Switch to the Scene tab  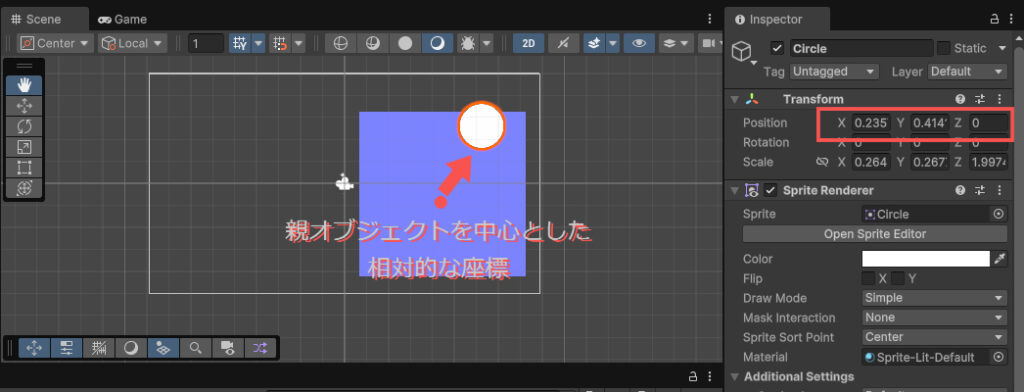click(x=36, y=20)
